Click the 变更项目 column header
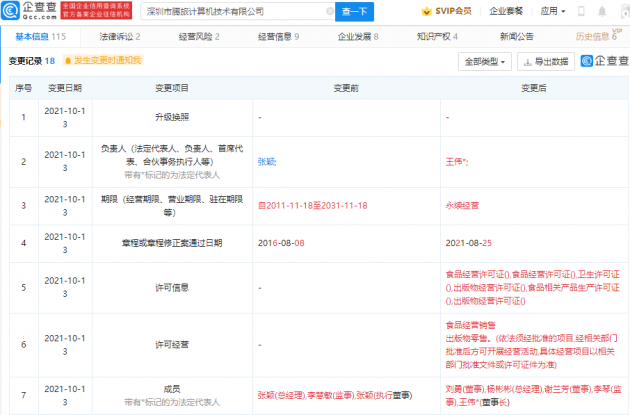 point(172,88)
